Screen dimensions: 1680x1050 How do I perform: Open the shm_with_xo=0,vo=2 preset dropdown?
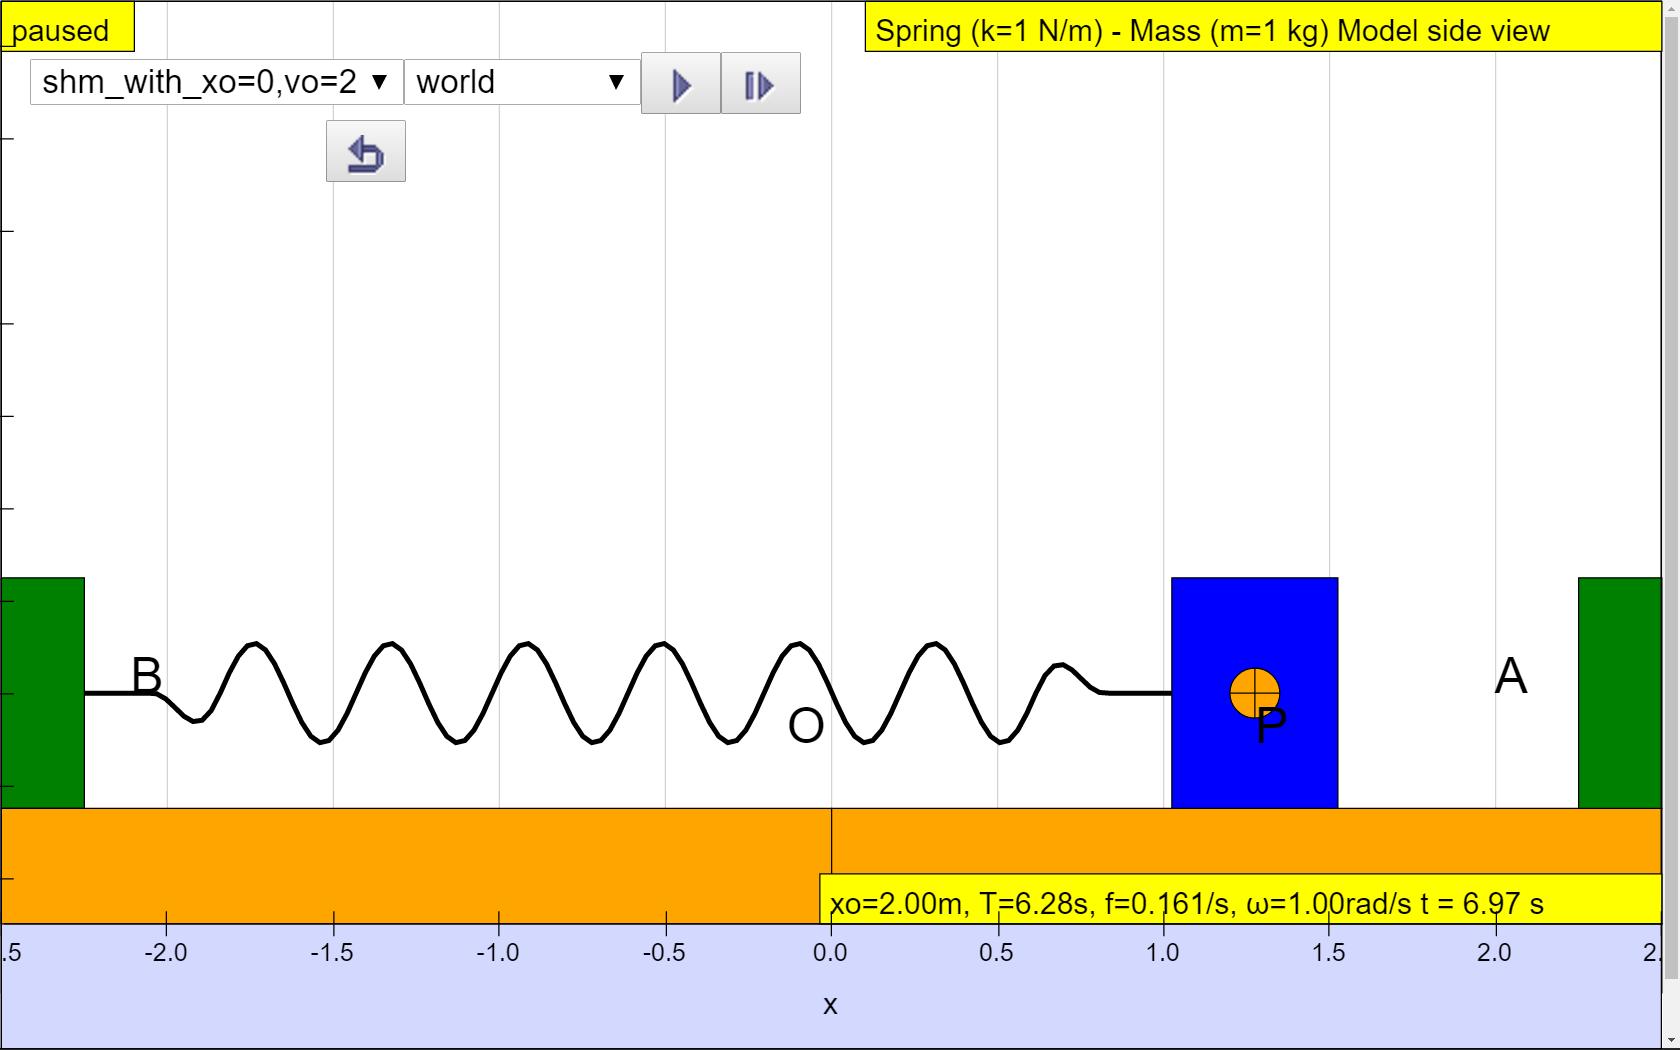(x=217, y=81)
